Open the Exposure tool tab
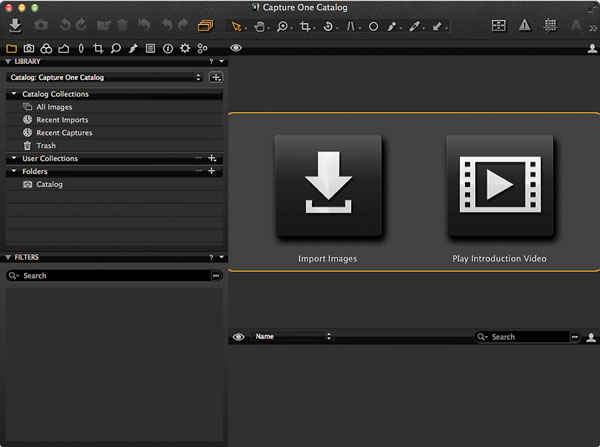Viewport: 600px width, 447px height. pyautogui.click(x=64, y=49)
